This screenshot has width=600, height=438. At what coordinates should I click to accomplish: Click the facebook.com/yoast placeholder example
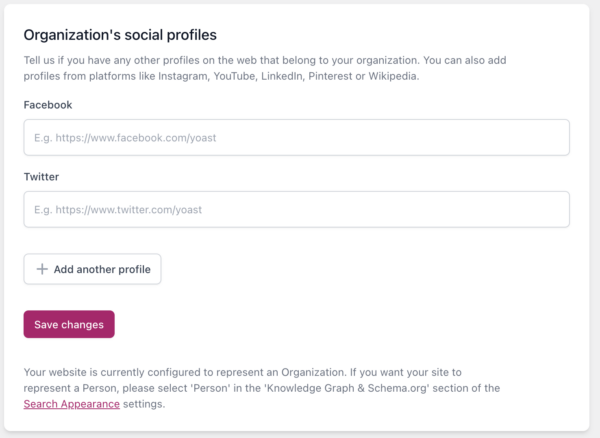pyautogui.click(x=125, y=138)
